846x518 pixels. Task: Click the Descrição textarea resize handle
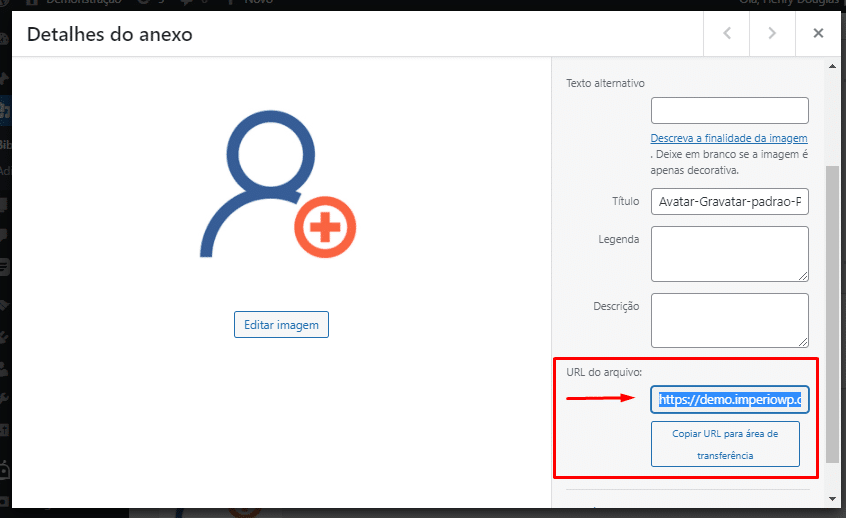click(x=803, y=342)
